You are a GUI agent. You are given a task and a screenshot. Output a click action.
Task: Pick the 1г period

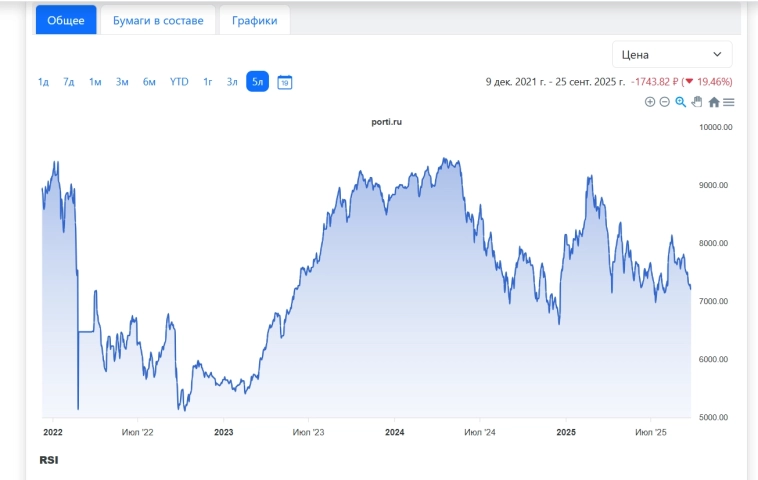click(208, 82)
